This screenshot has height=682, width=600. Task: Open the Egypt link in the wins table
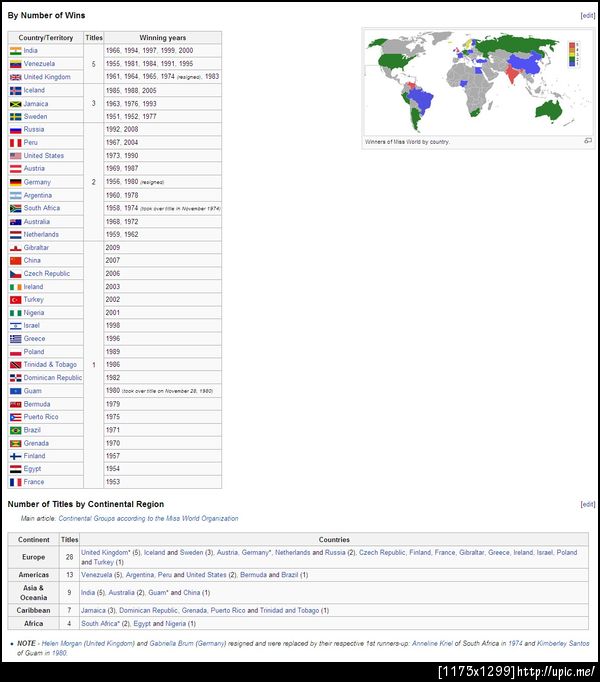tap(32, 469)
